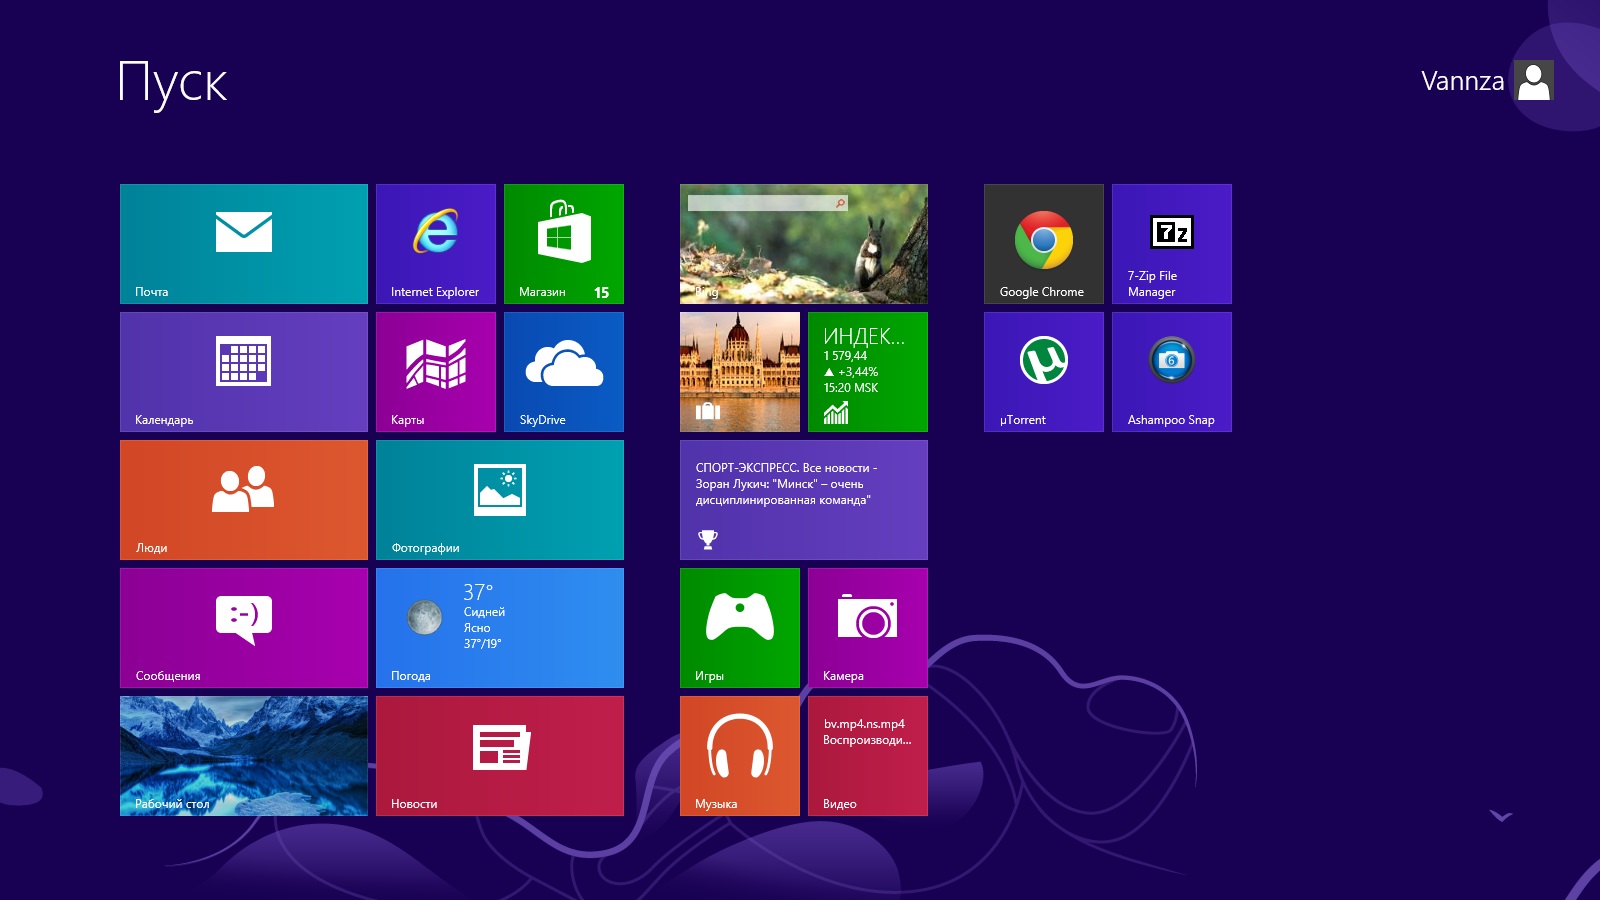1600x900 pixels.
Task: Open the Рабочий стол desktop thumbnail tile
Action: (243, 755)
